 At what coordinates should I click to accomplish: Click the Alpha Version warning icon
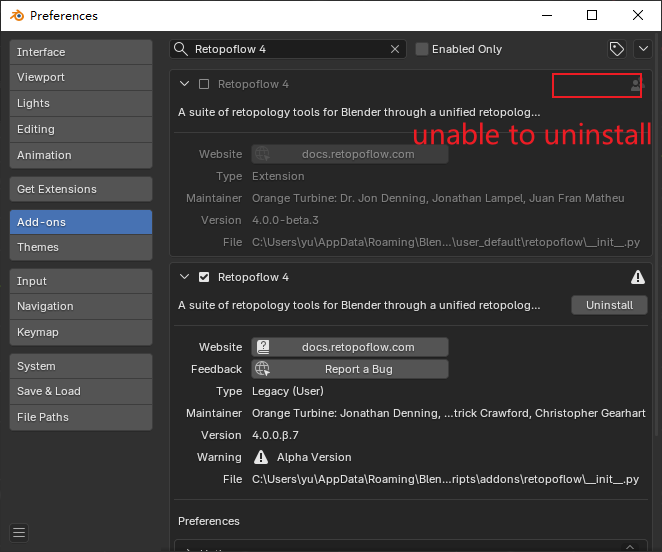tap(261, 457)
